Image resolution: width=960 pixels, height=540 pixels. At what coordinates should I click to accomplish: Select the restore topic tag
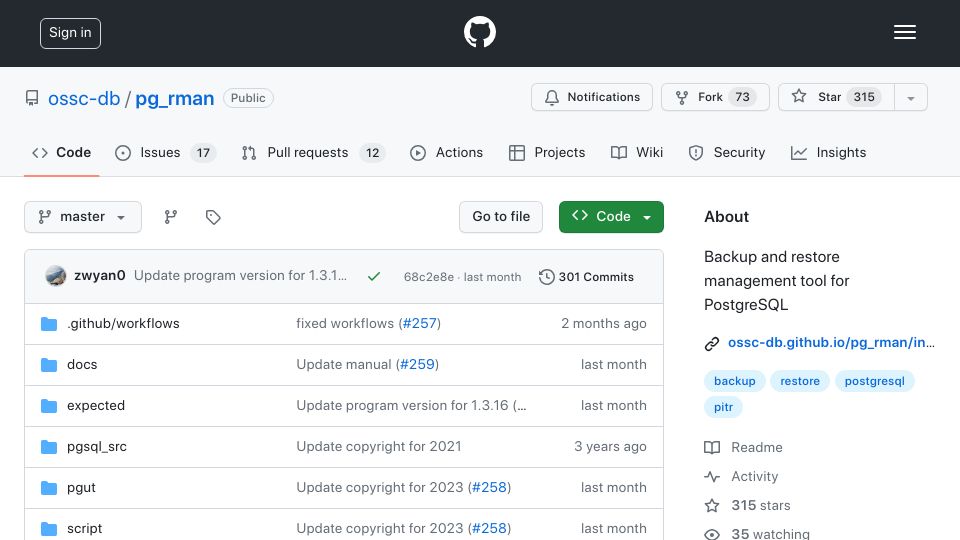[800, 381]
